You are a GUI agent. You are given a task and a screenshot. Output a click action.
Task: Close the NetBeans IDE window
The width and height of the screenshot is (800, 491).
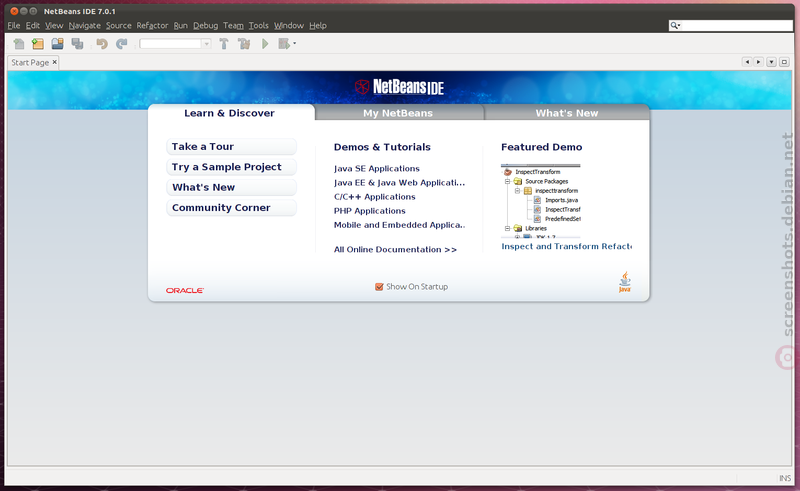coord(14,11)
